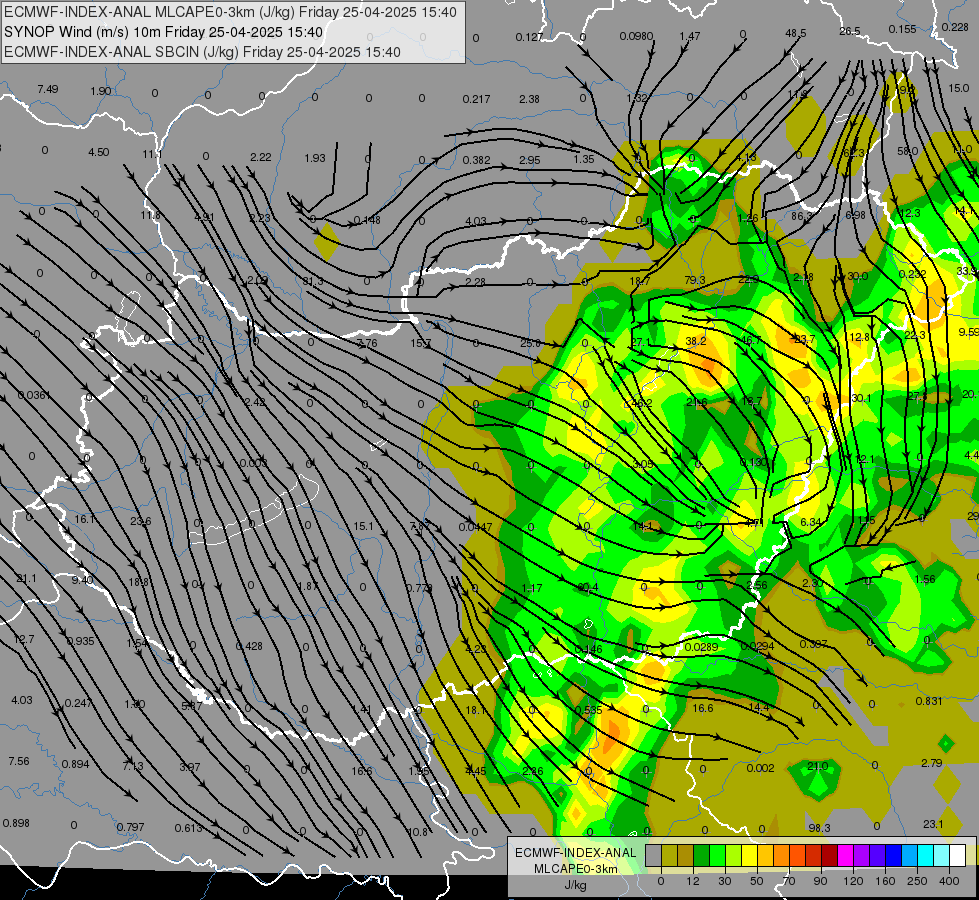Click the lime yellow-green legend swatch
979x900 pixels.
734,856
